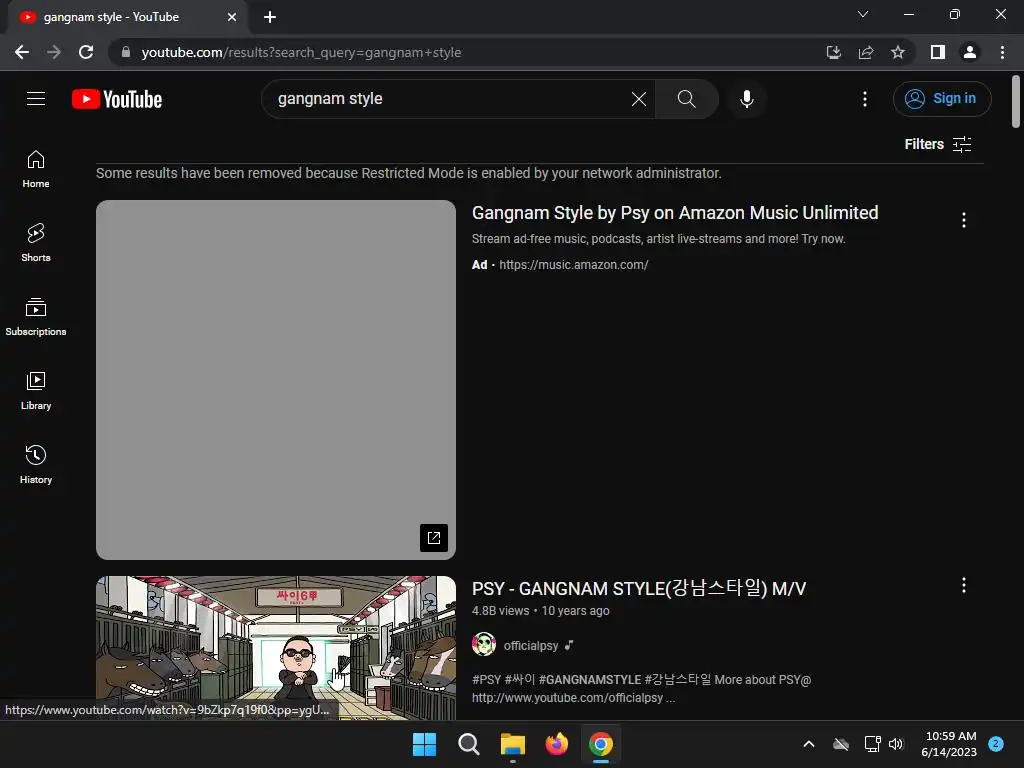This screenshot has height=768, width=1024.
Task: Click the Chrome taskbar icon
Action: tap(601, 744)
